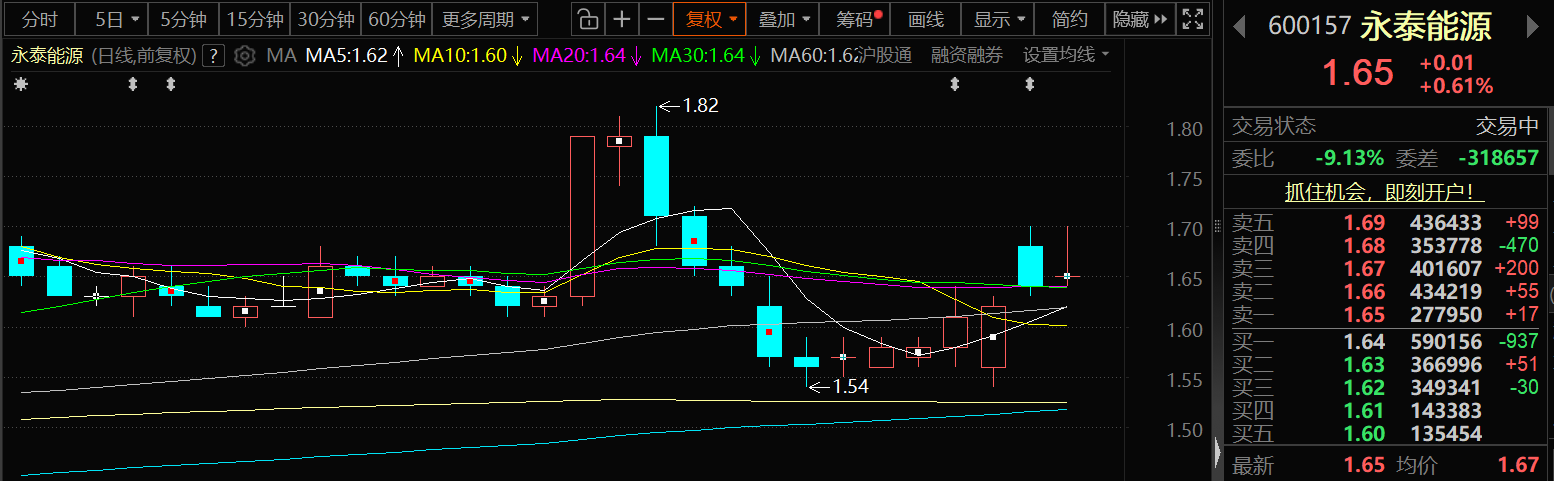Toggle 简约 simple display mode
1554x481 pixels.
(1070, 19)
